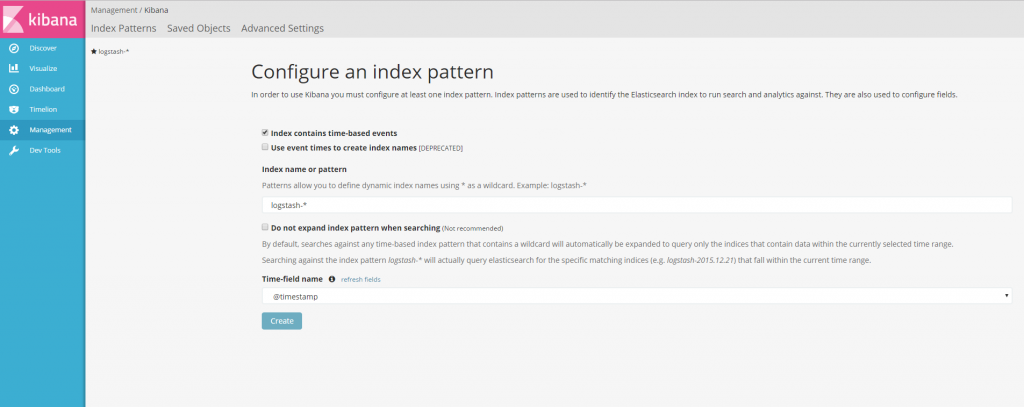Click the Management breadcrumb link
Screen dimensions: 1024x407
pos(114,10)
